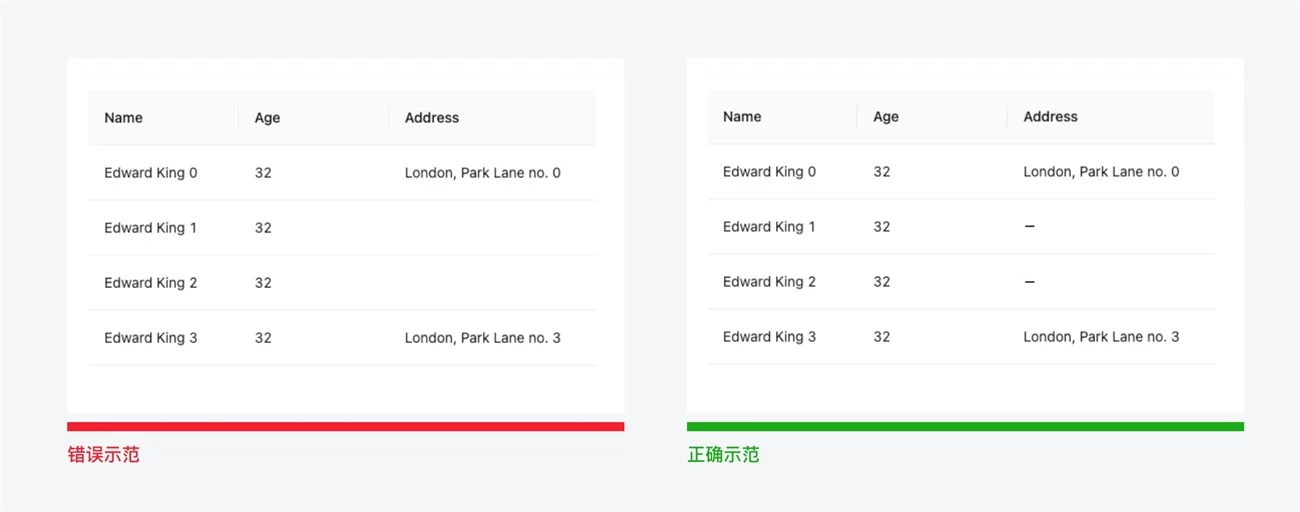Select Edward King 0 in the left table
This screenshot has height=512, width=1300.
click(150, 173)
